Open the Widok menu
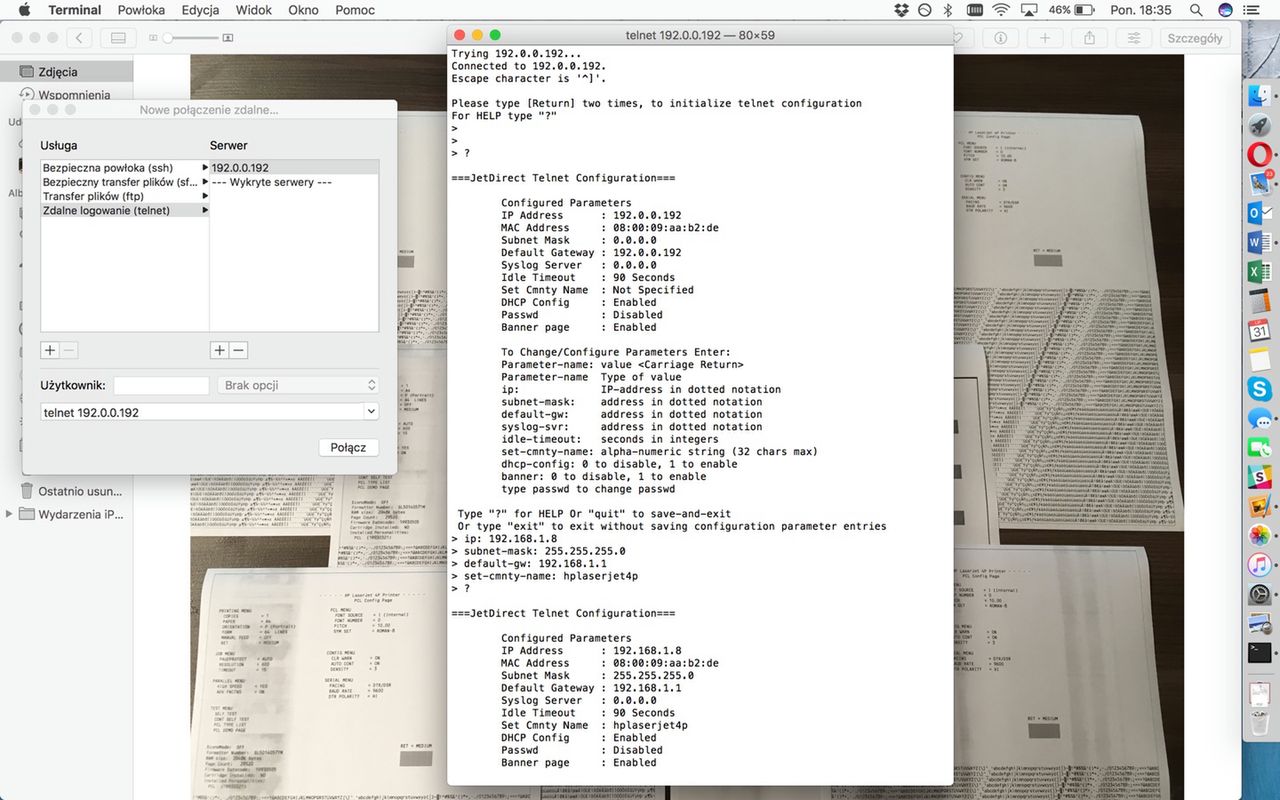This screenshot has width=1280, height=800. (254, 10)
